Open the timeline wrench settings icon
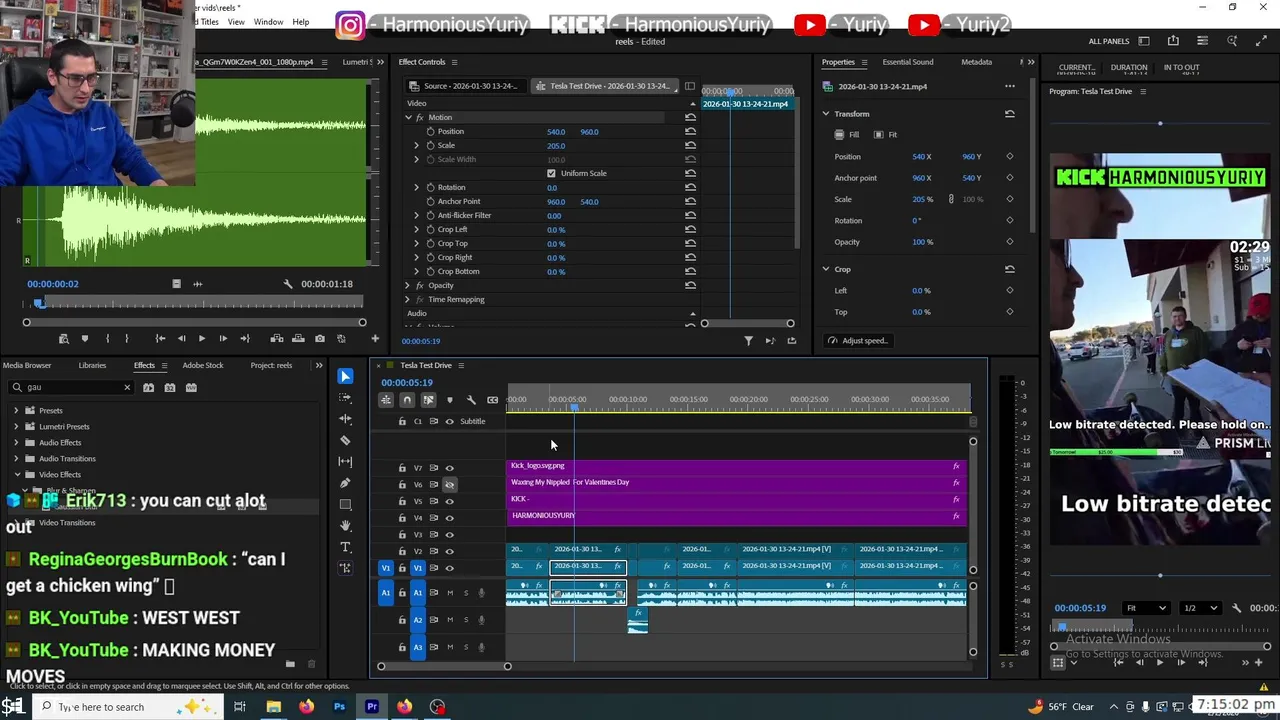1280x720 pixels. pyautogui.click(x=471, y=400)
